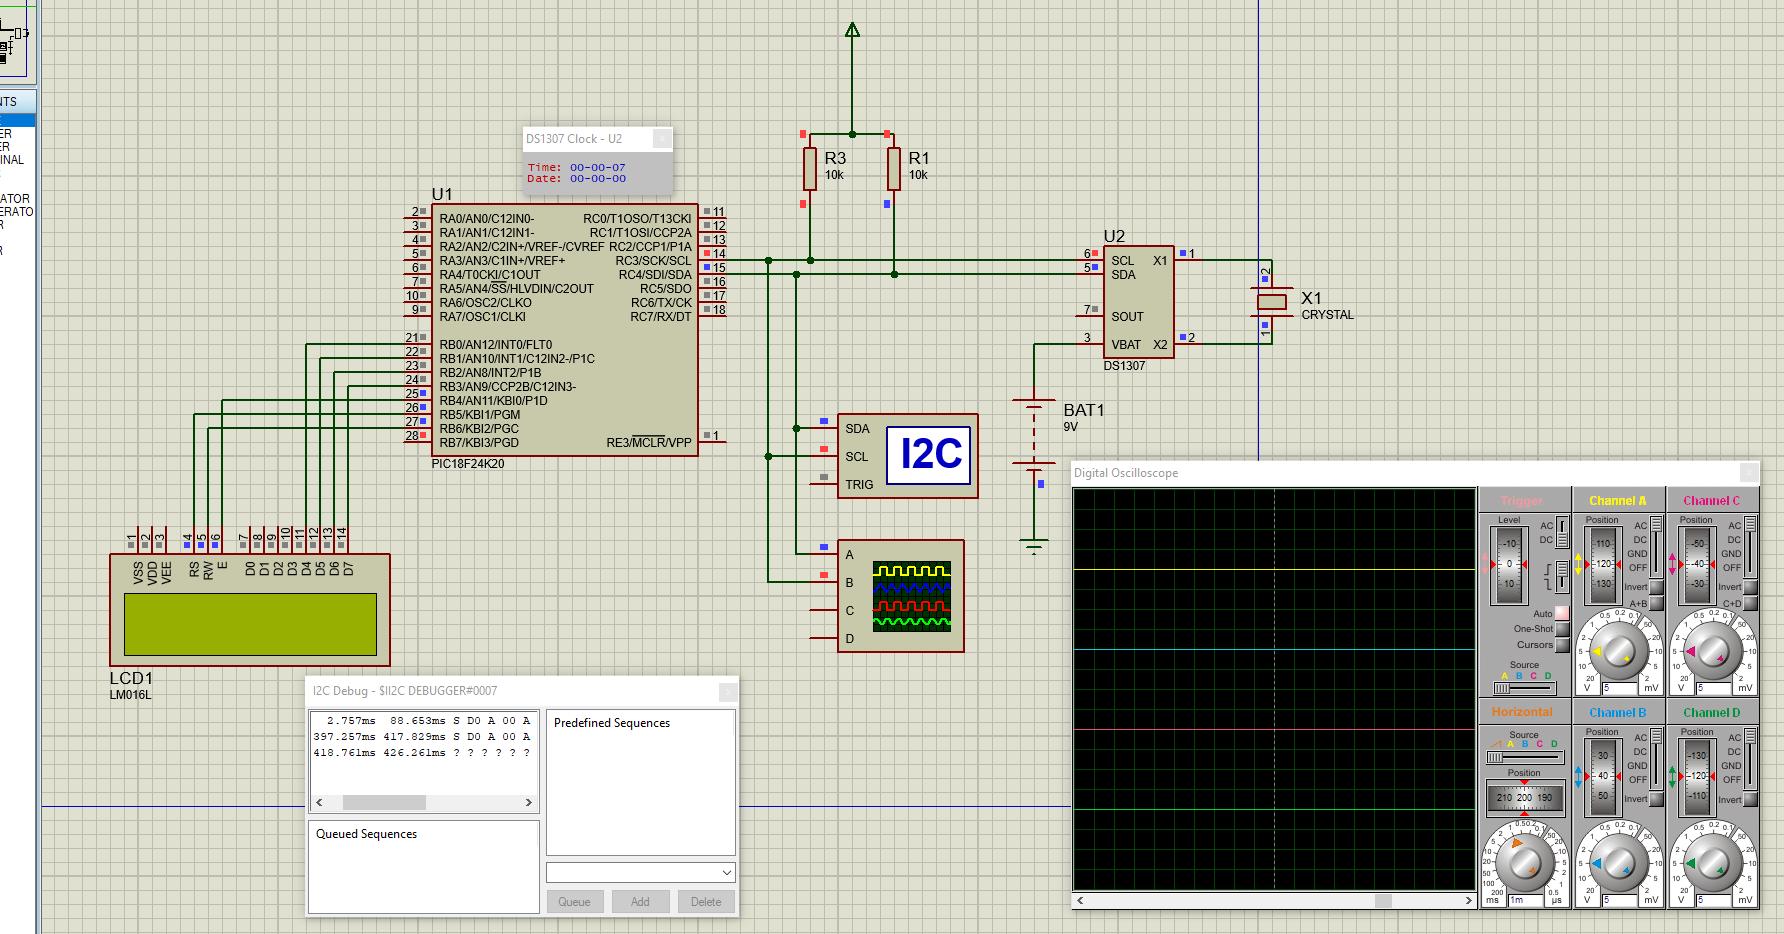The width and height of the screenshot is (1784, 934).
Task: Click the I2C log scroll-left arrow
Action: tap(320, 802)
